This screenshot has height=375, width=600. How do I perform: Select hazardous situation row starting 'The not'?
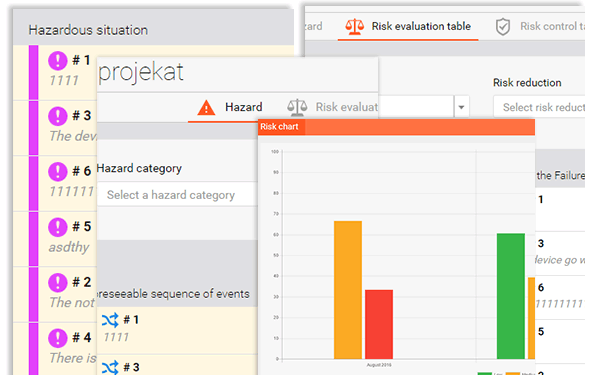point(55,295)
